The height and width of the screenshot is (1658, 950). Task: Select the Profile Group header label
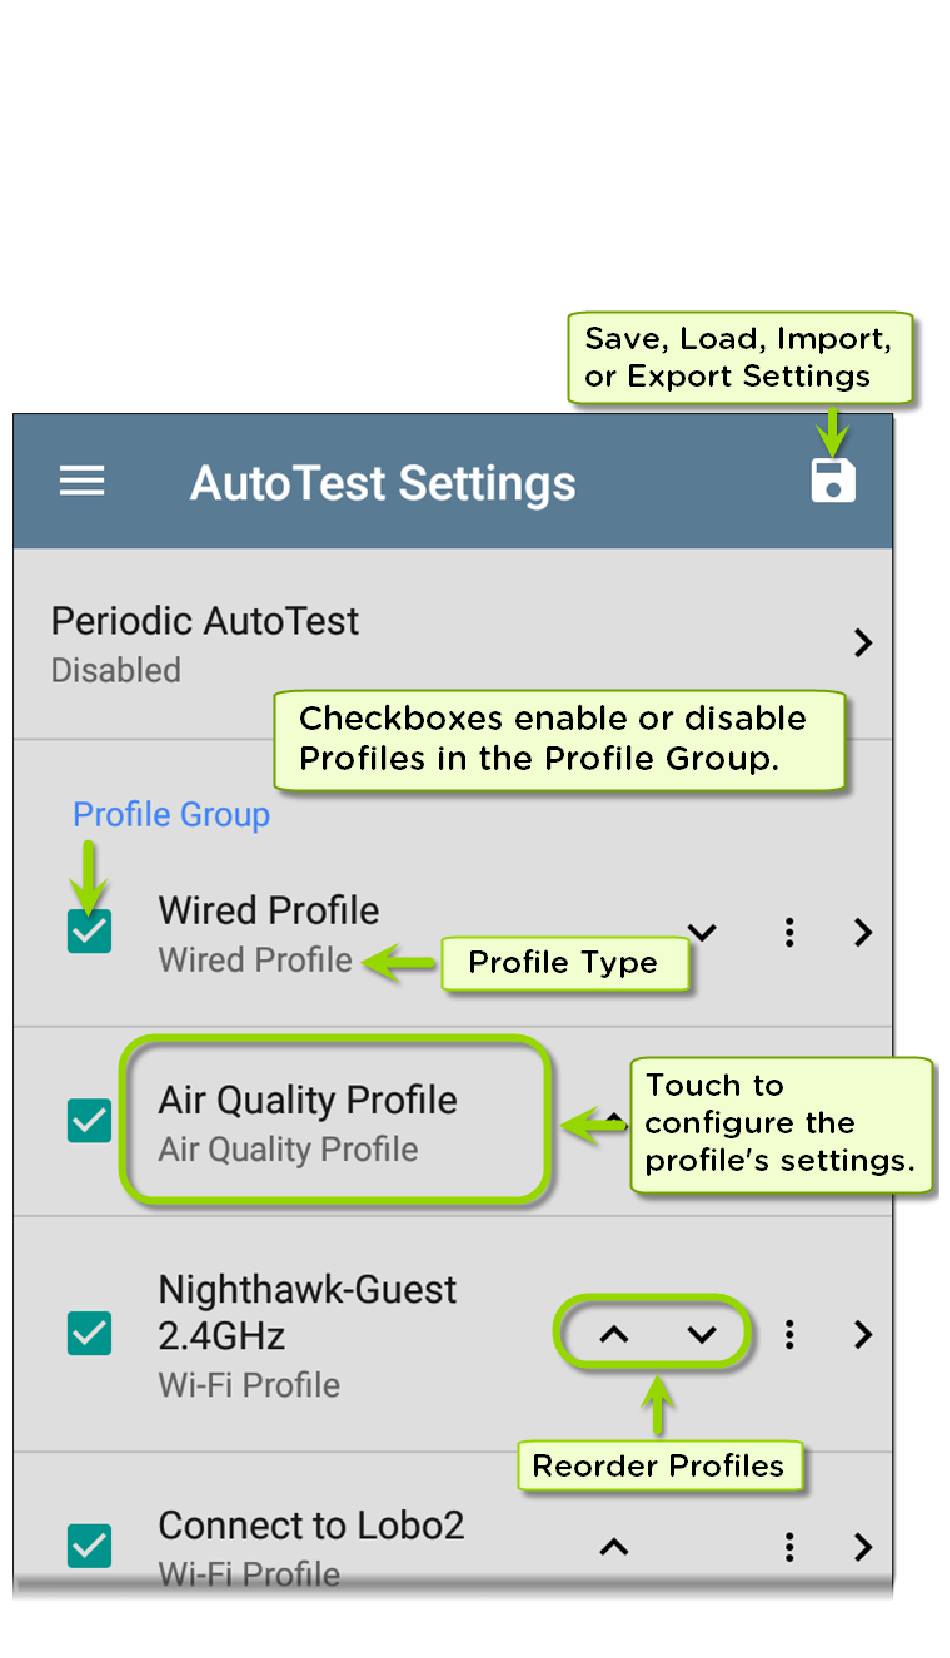point(171,814)
